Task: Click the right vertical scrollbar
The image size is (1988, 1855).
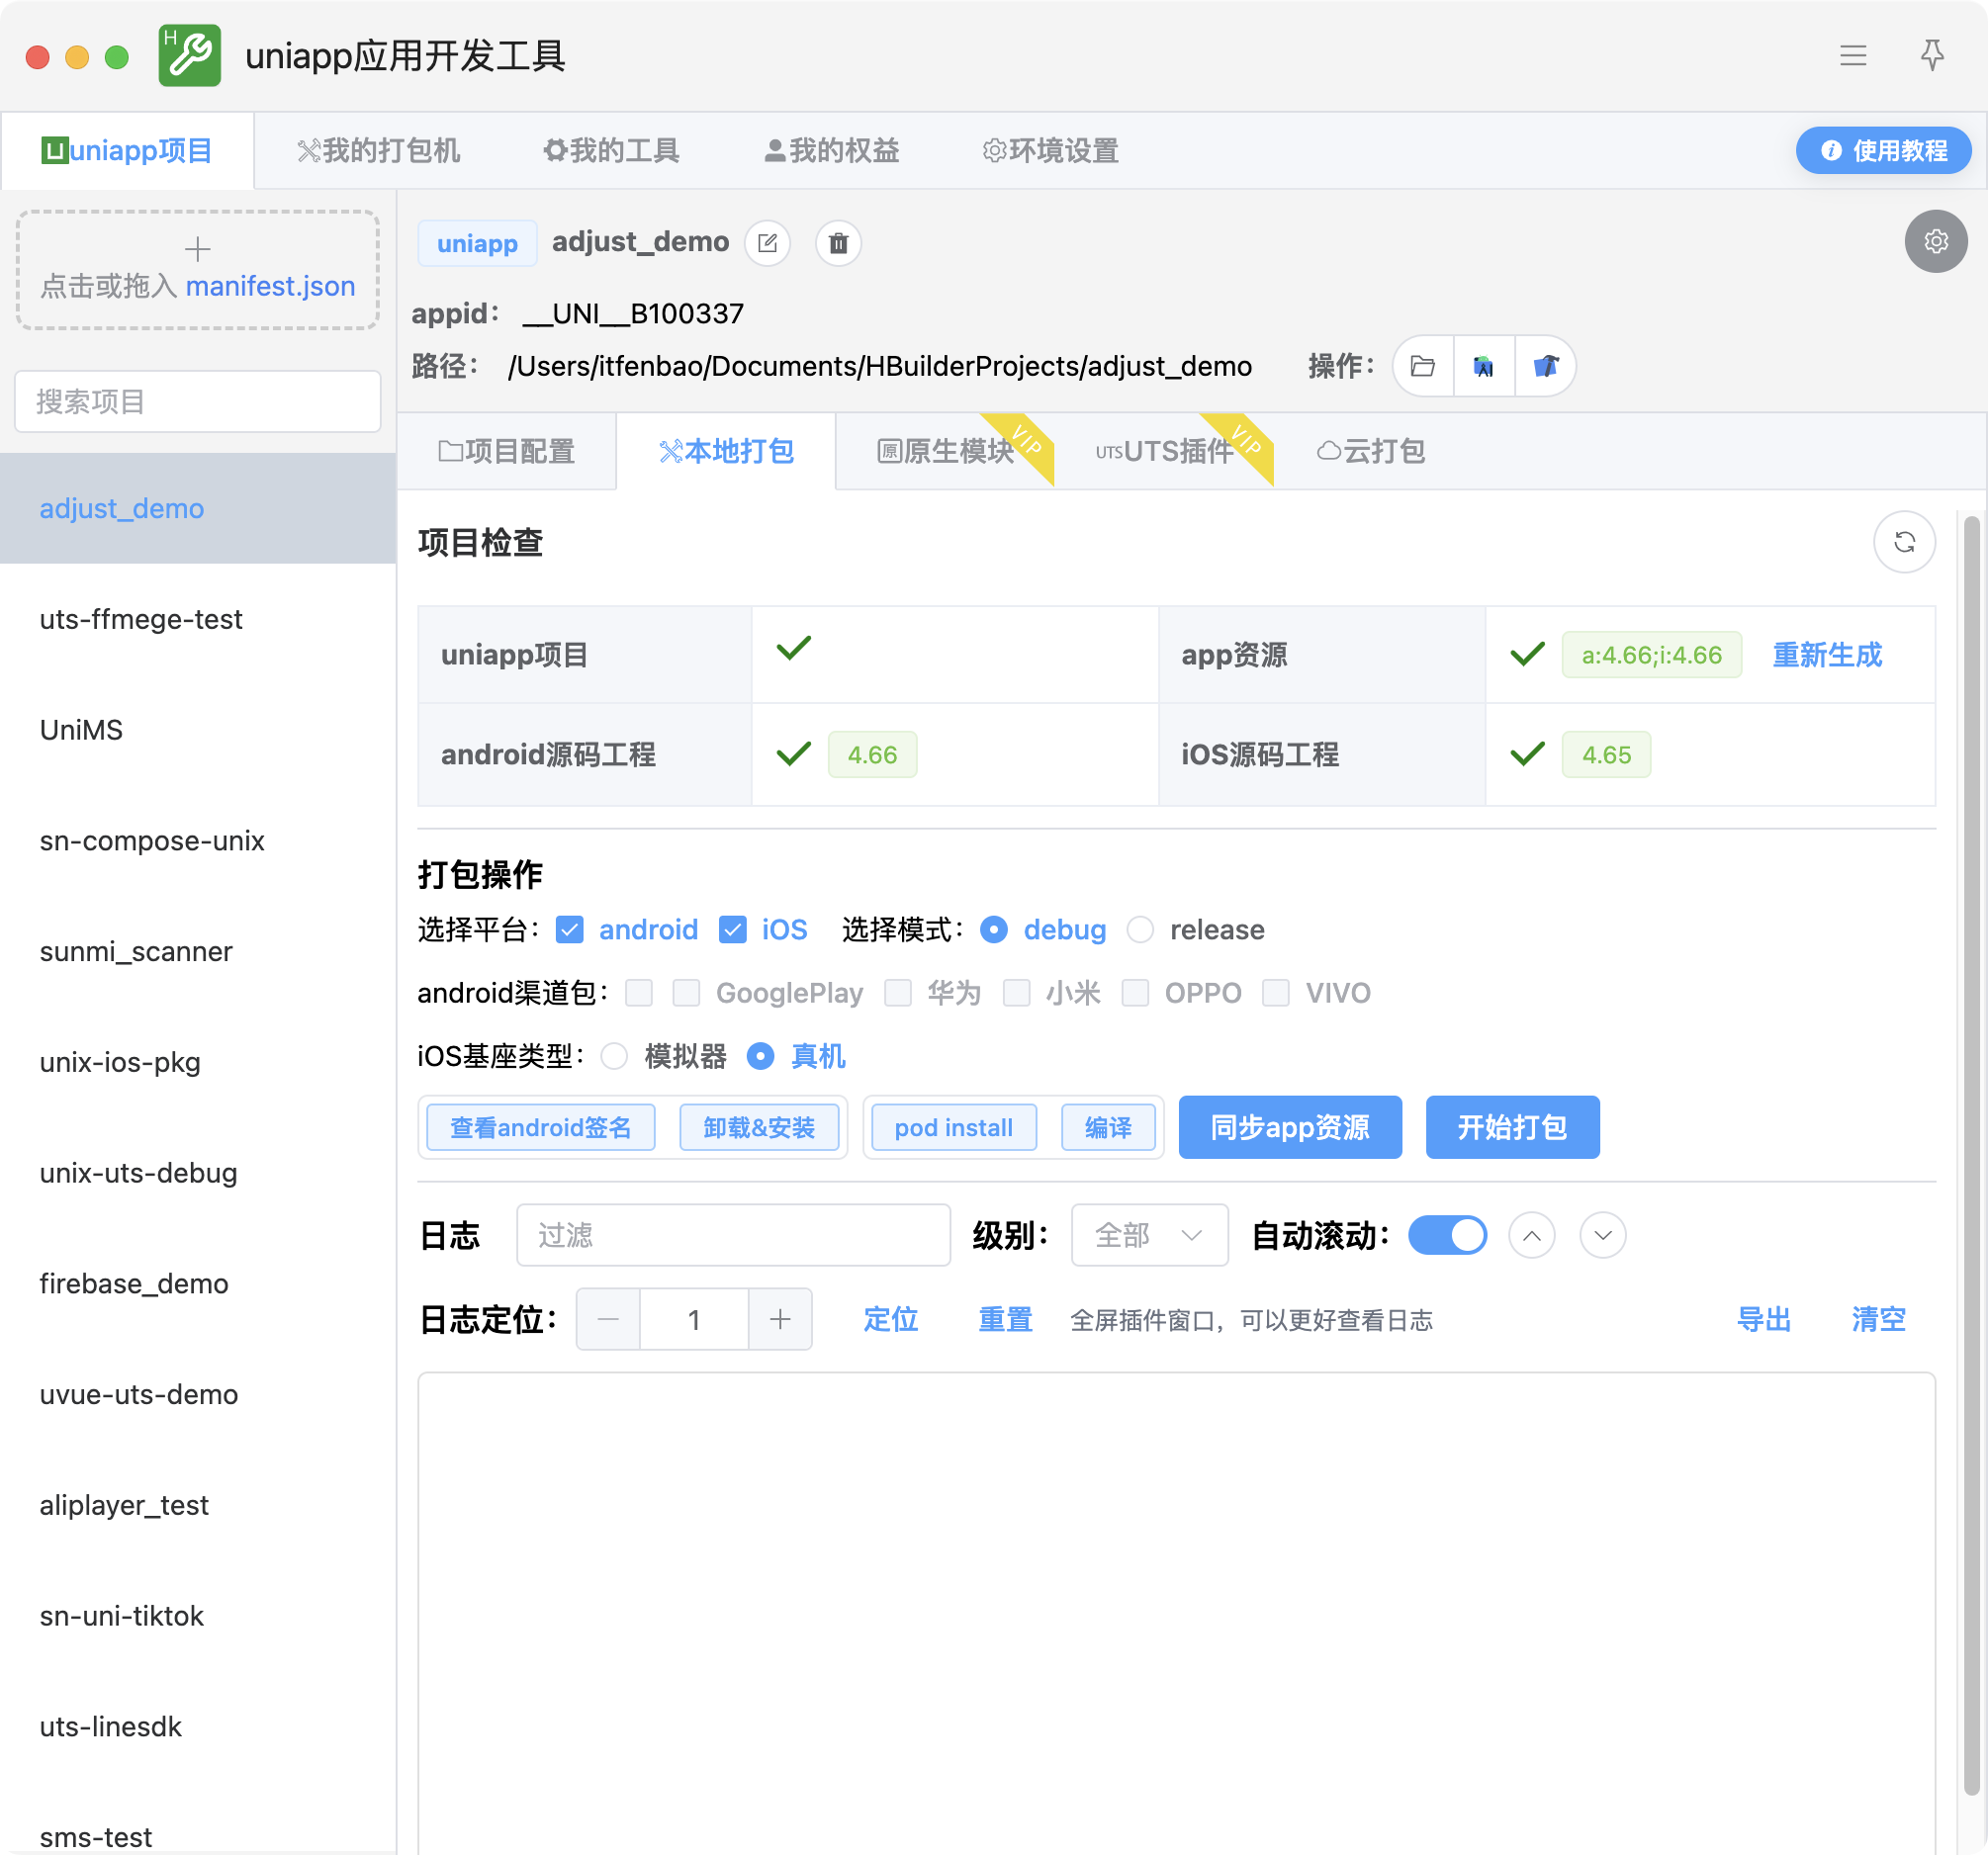Action: click(1971, 1155)
